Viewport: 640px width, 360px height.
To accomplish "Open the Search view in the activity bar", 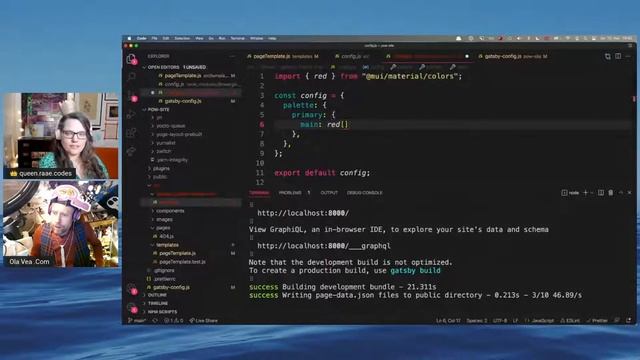I will point(131,76).
